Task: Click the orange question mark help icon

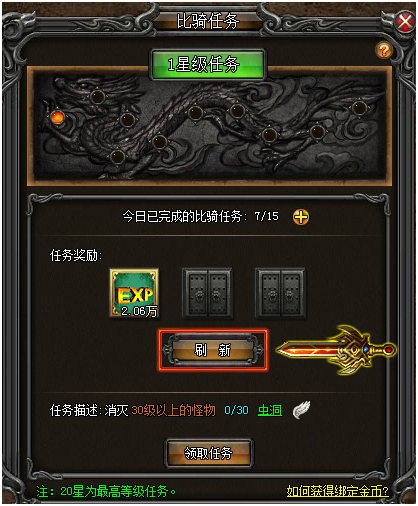Action: [384, 51]
